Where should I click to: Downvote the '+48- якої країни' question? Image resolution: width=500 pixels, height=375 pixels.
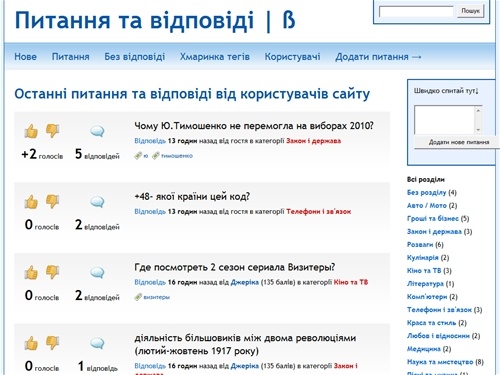point(52,201)
